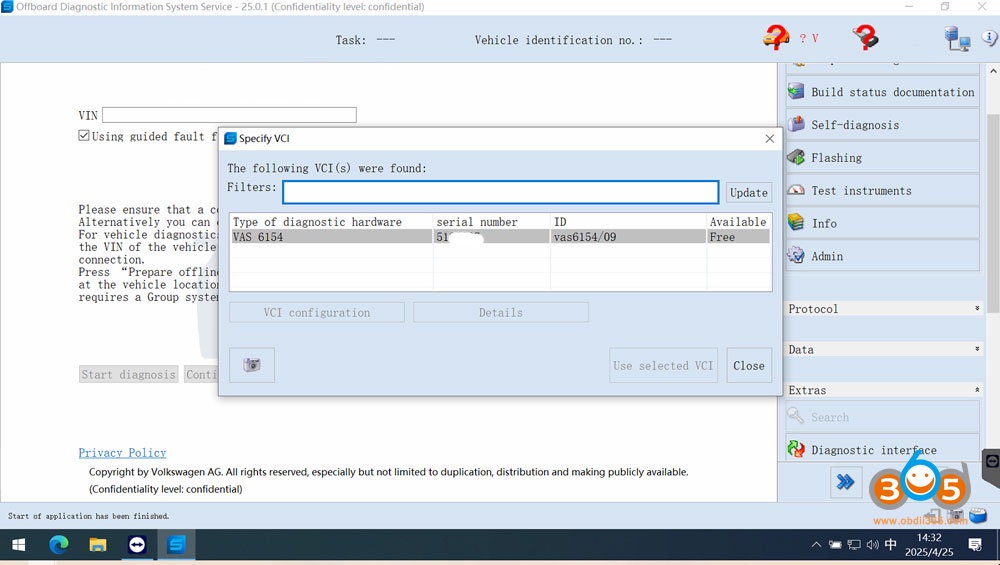Click the network server connection icon
Screen dimensions: 1000x565
coord(957,38)
